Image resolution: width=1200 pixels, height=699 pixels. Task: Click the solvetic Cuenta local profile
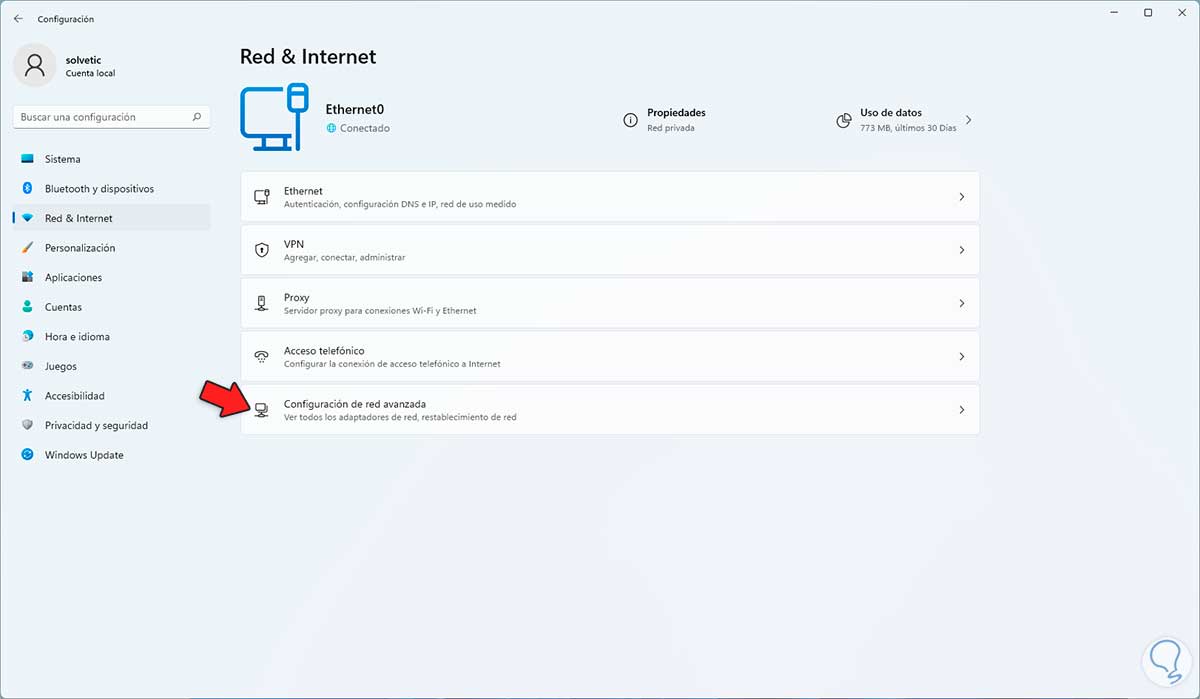tap(64, 65)
